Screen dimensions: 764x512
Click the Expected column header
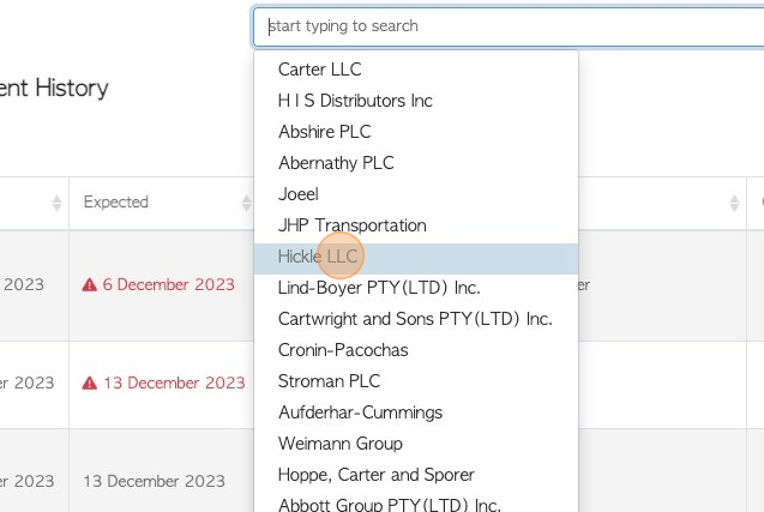click(x=116, y=202)
